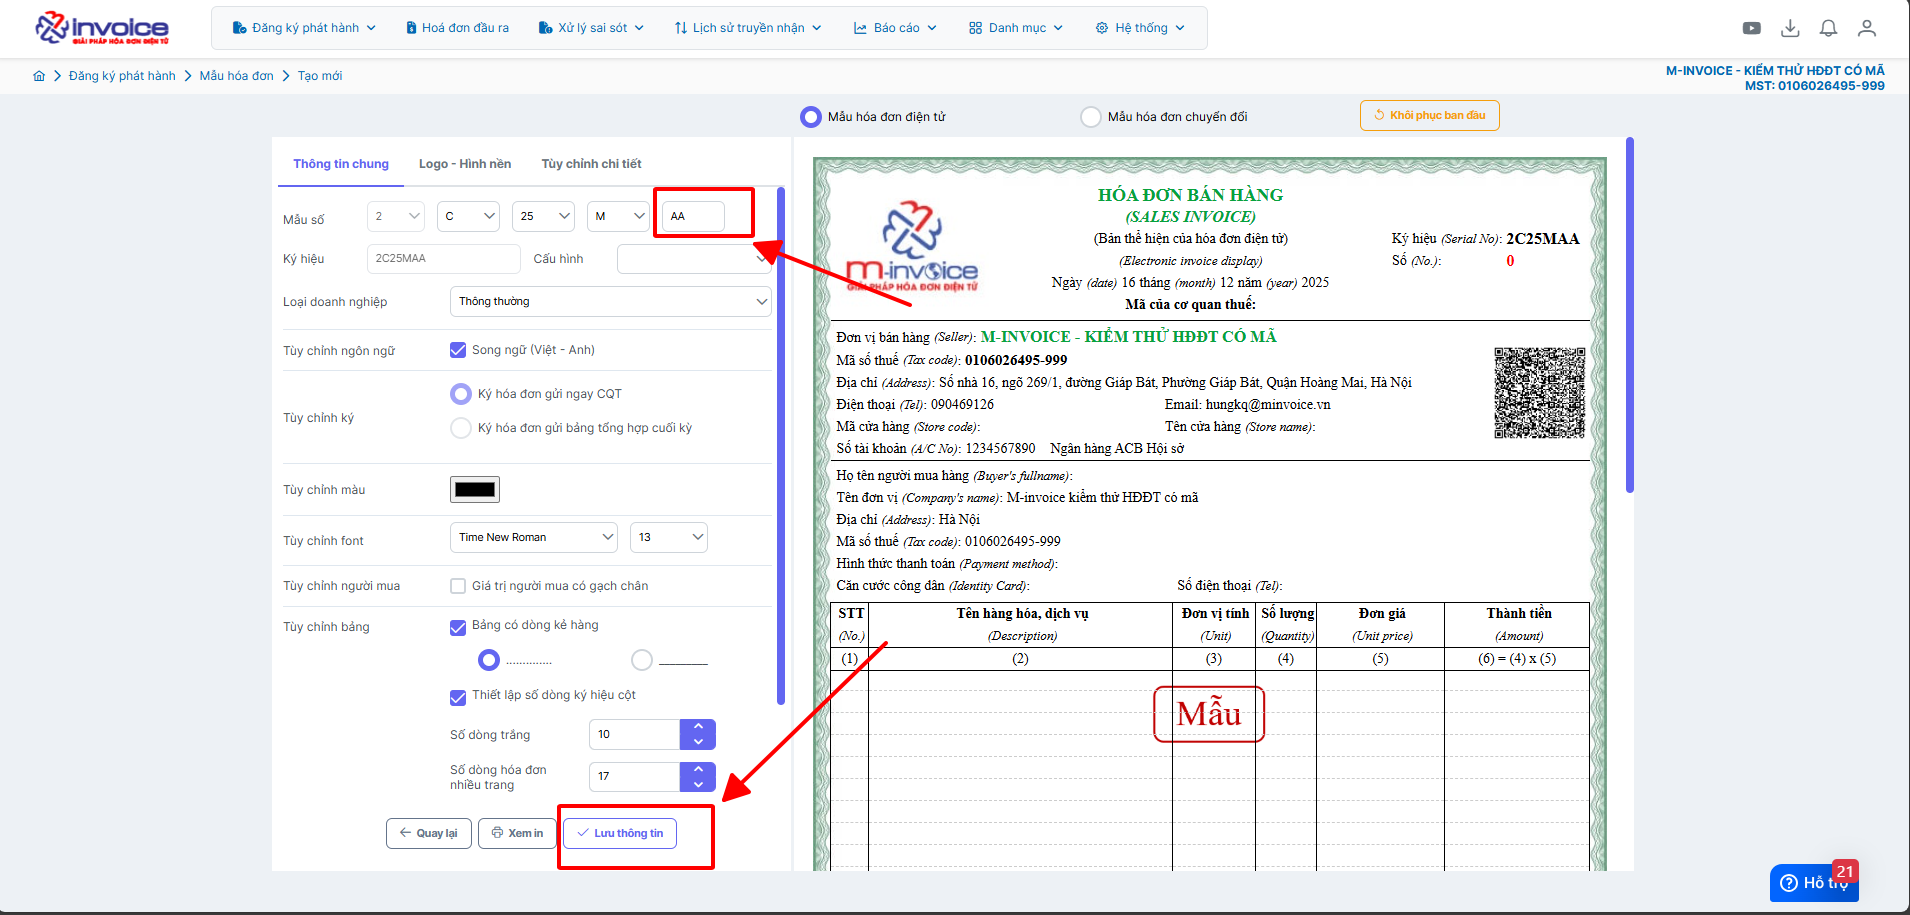This screenshot has width=1910, height=915.
Task: Click the M-Invoice logo
Action: [102, 28]
